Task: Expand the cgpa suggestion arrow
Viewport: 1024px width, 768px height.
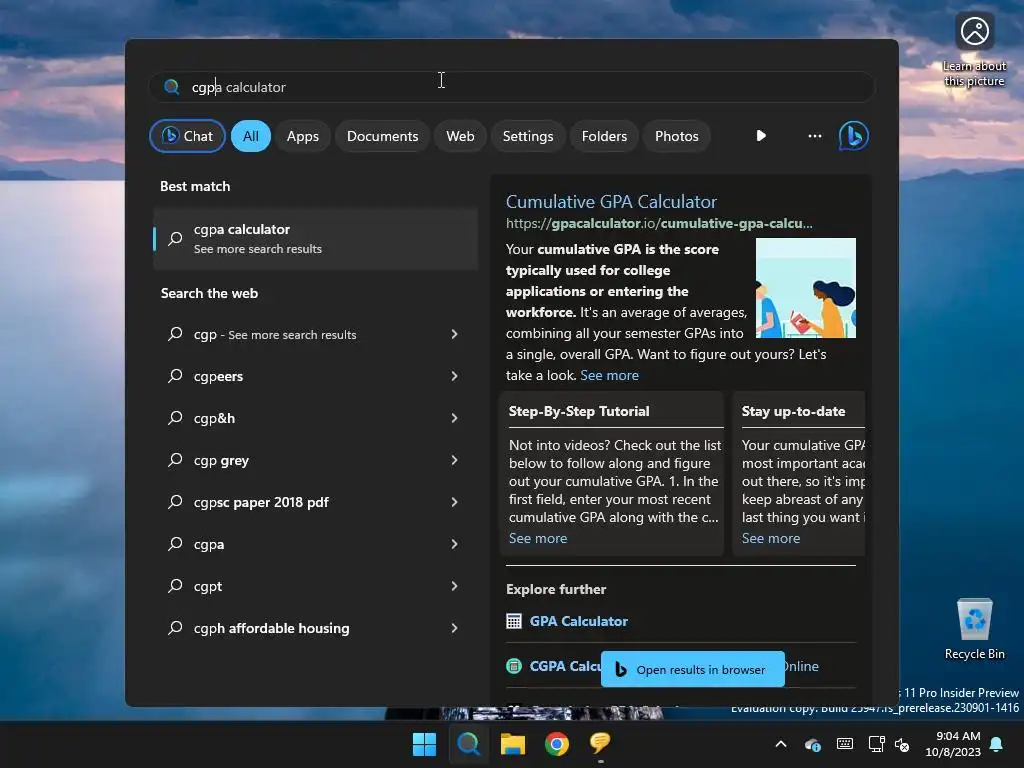Action: point(455,543)
